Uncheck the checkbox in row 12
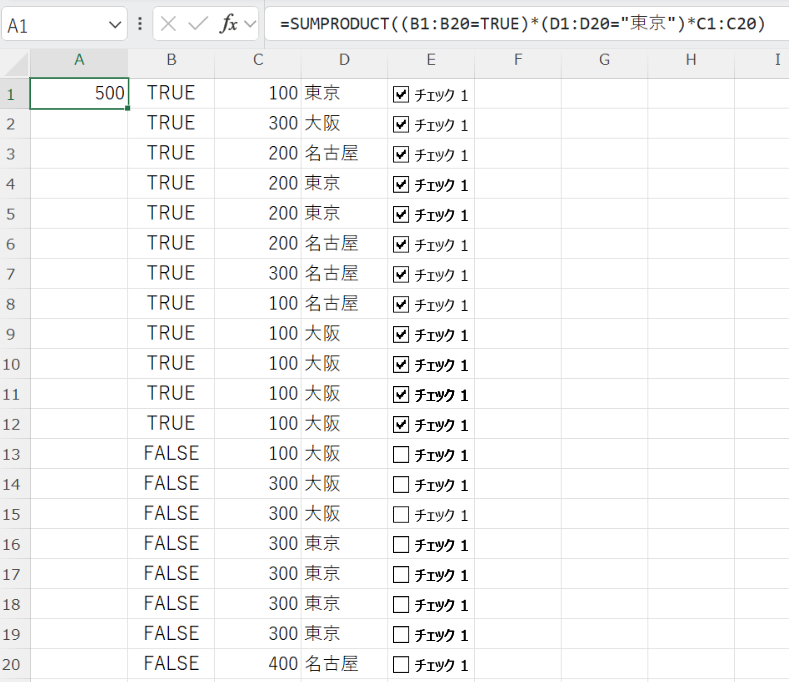This screenshot has width=789, height=682. 402,424
